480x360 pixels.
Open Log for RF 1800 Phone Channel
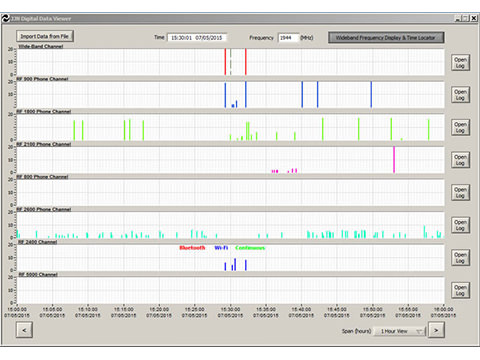460,127
